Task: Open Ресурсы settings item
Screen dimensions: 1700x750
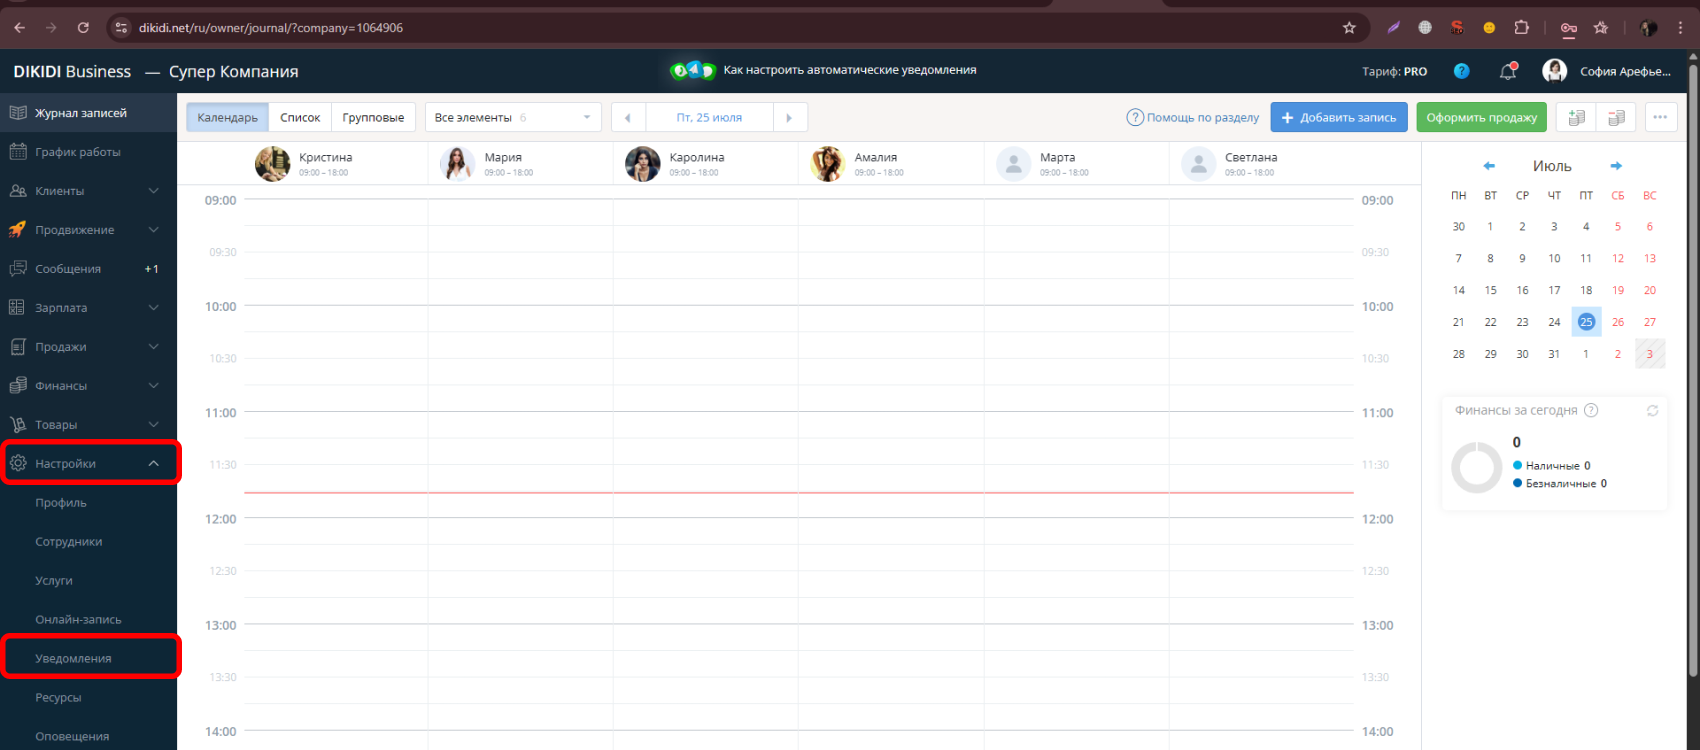Action: (58, 698)
